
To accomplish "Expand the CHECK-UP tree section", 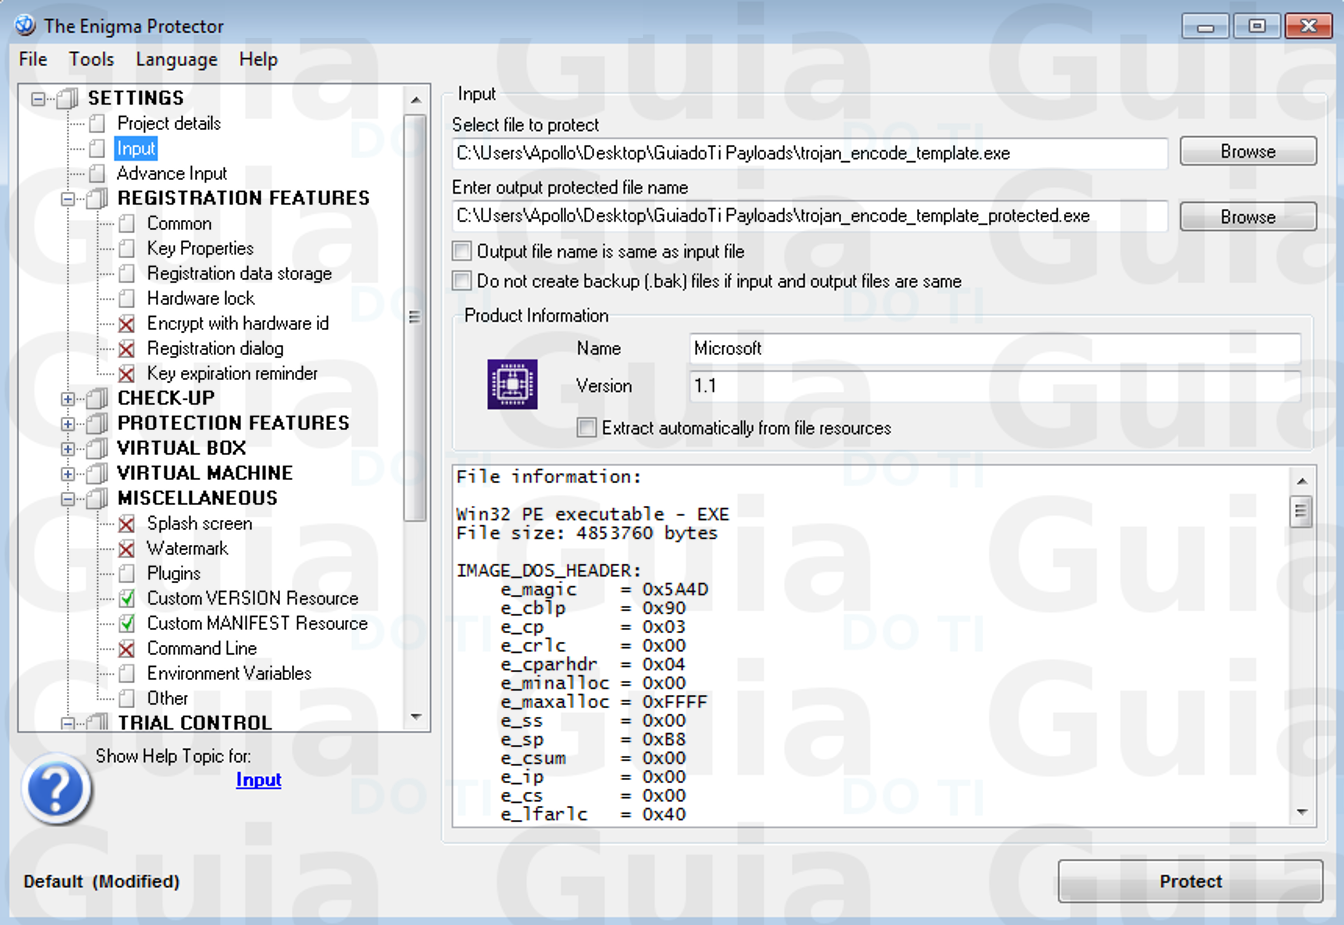I will [x=68, y=399].
